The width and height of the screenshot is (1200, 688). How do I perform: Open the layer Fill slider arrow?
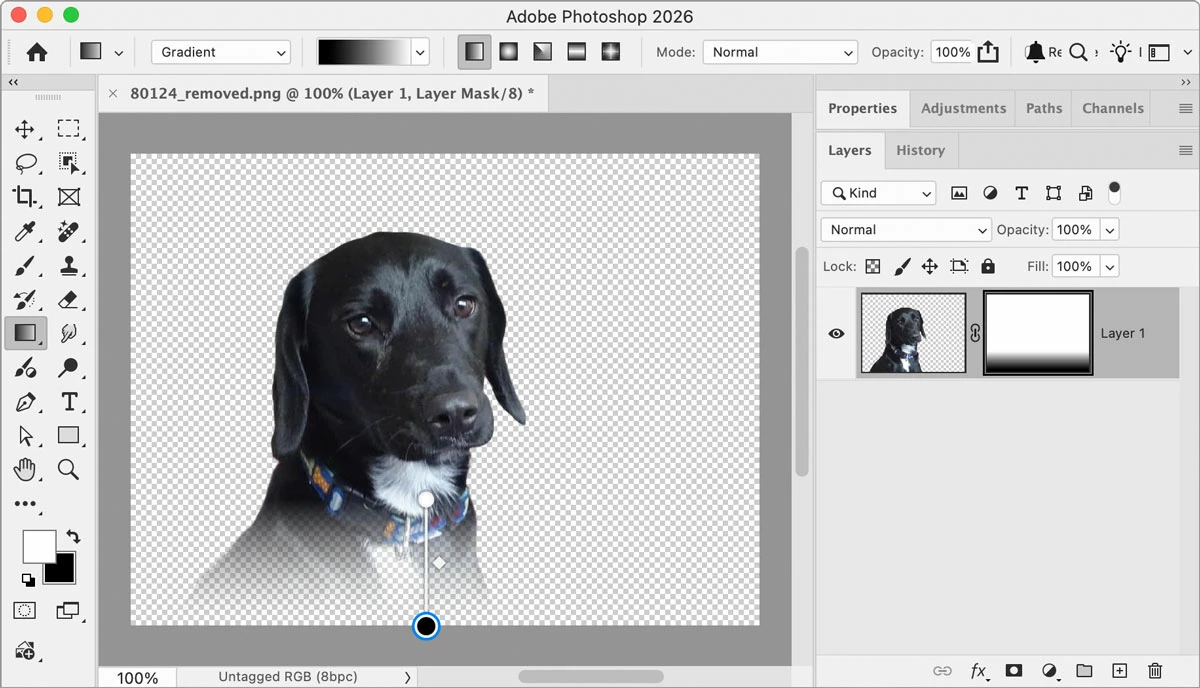[x=1109, y=266]
